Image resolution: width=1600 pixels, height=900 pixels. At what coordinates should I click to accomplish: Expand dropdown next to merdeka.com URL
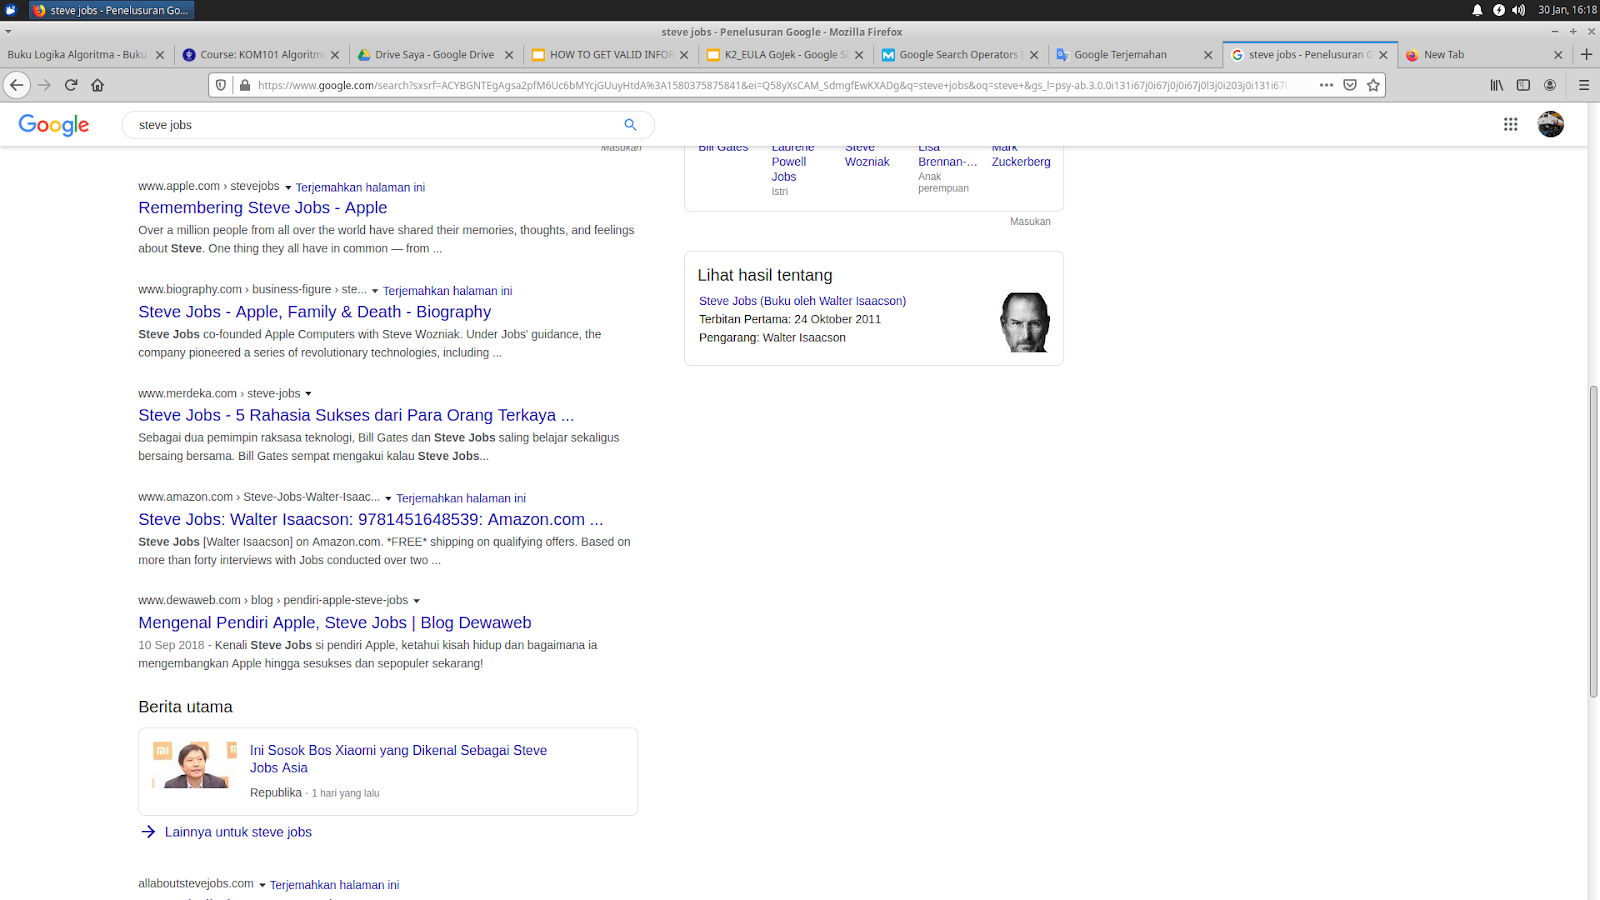308,394
